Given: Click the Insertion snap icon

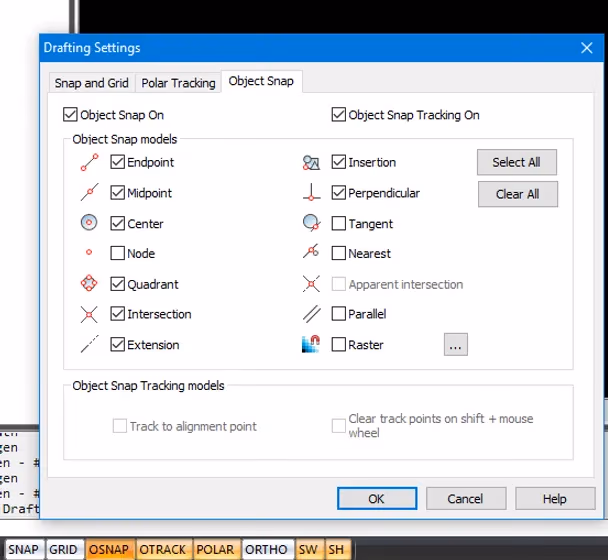Looking at the screenshot, I should [311, 162].
